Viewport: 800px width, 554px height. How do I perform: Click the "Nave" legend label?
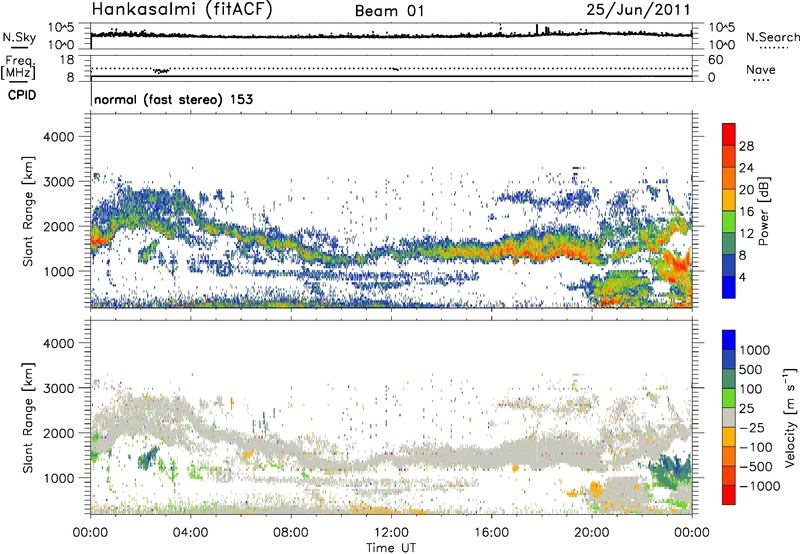760,70
